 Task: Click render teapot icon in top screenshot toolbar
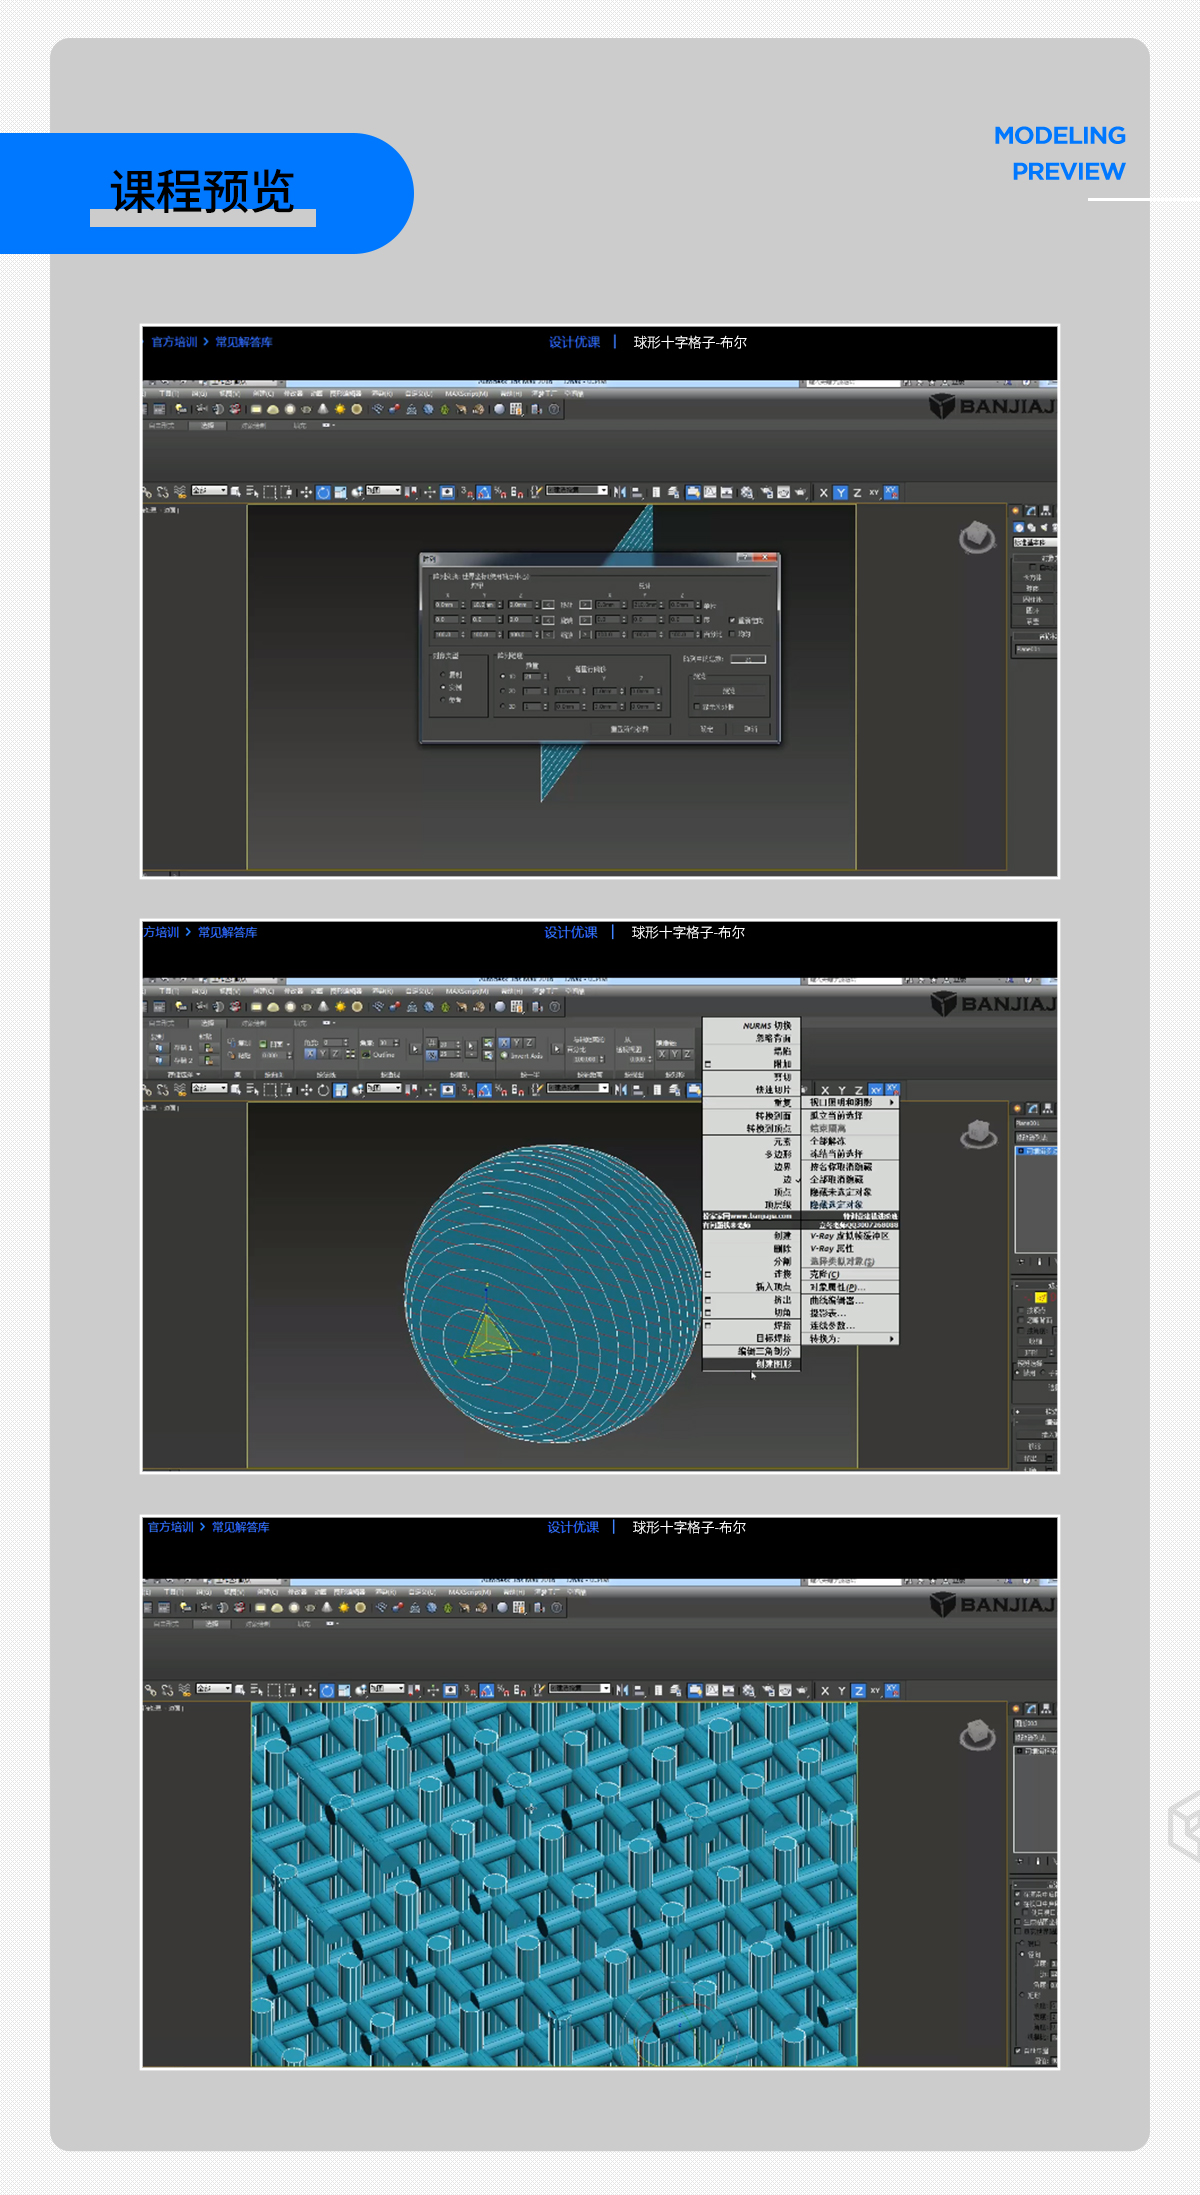coord(800,492)
